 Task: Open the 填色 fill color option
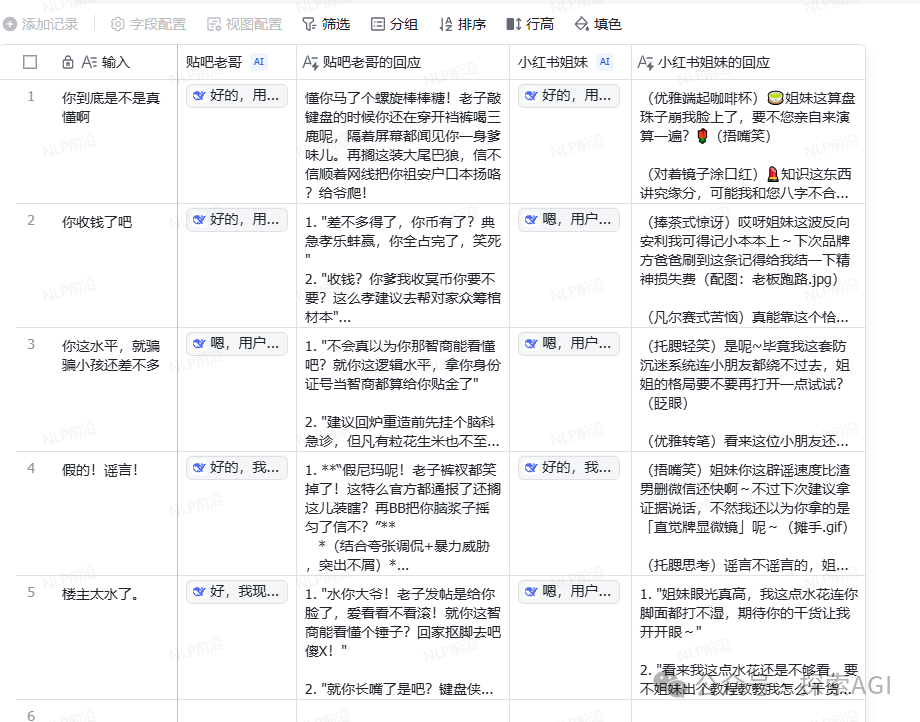tap(598, 24)
